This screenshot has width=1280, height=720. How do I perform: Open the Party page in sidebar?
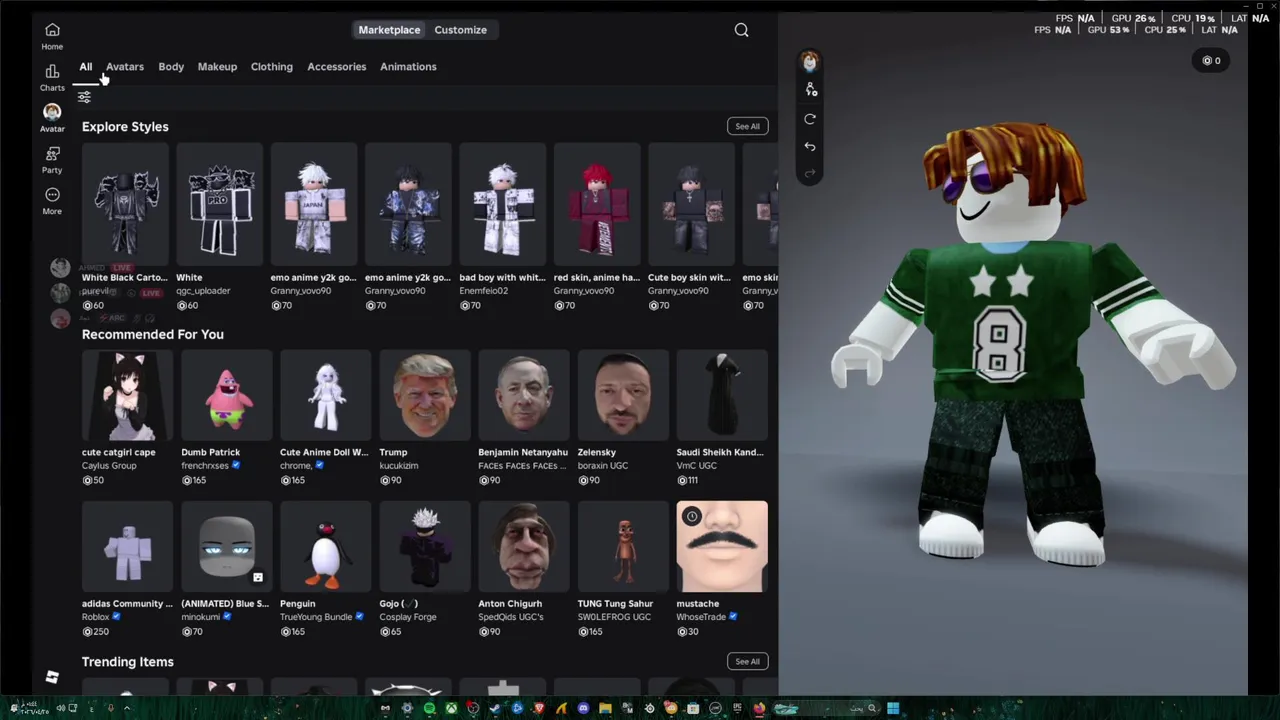[52, 159]
